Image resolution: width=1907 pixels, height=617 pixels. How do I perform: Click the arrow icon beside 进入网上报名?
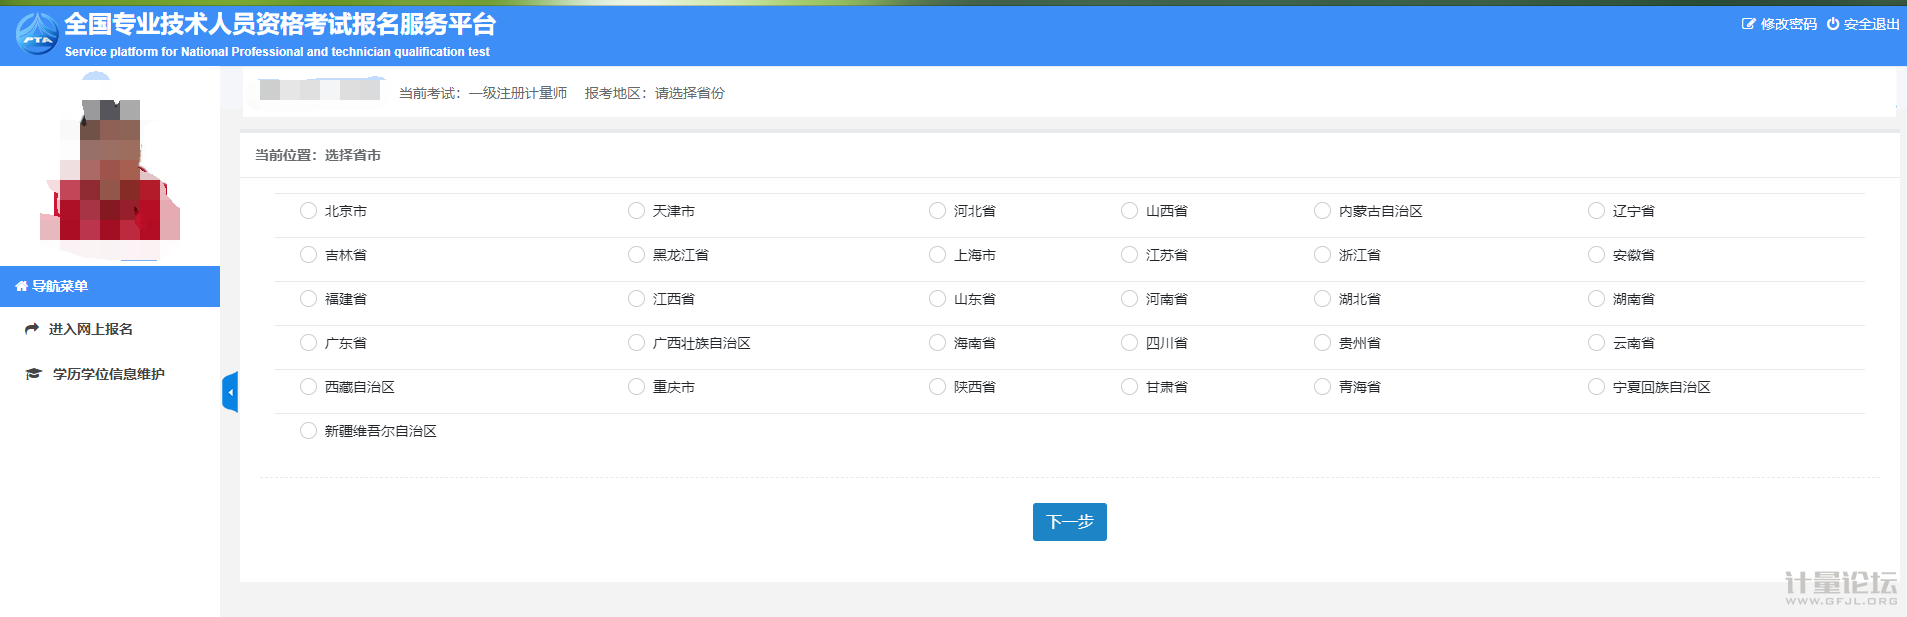tap(32, 329)
